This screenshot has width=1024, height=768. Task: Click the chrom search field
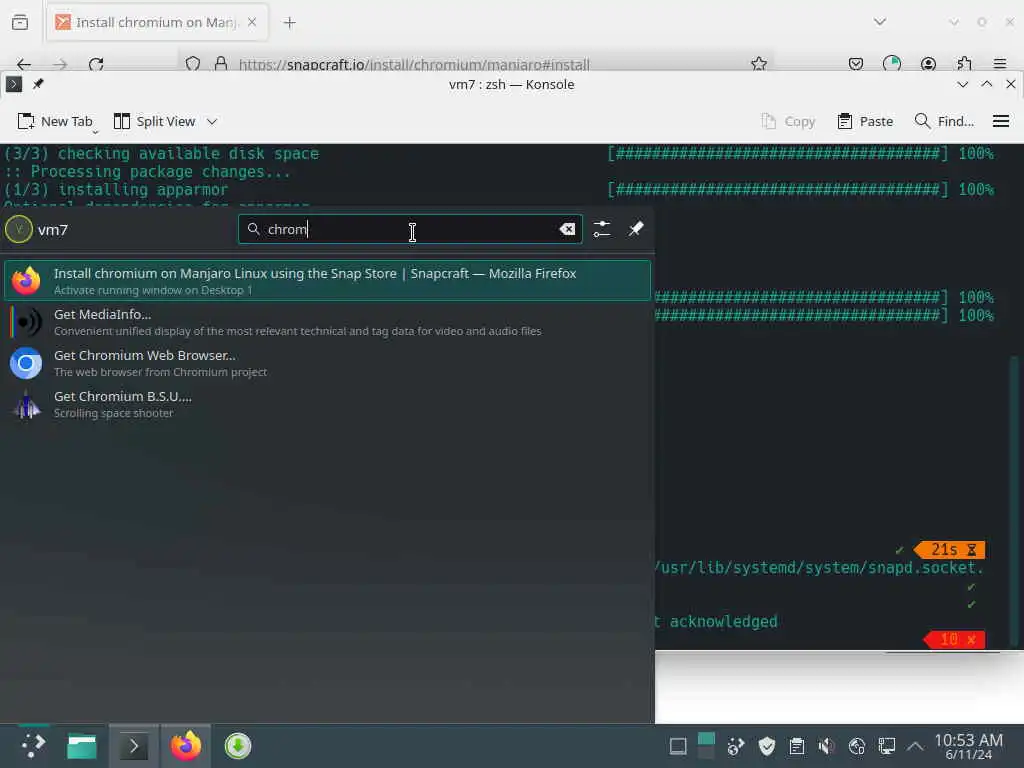[410, 229]
